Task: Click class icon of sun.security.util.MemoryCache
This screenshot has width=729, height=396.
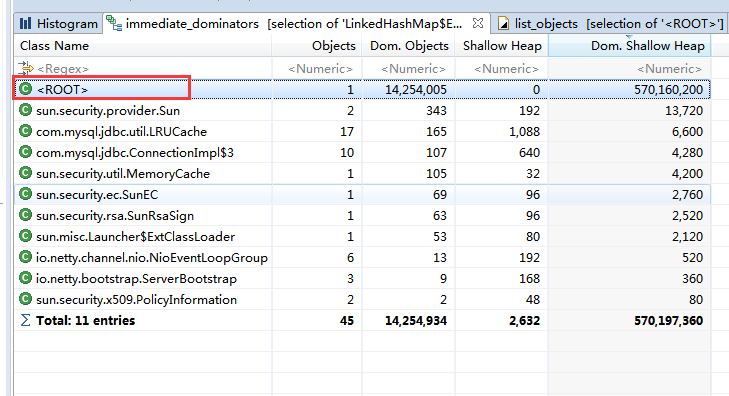Action: (26, 173)
